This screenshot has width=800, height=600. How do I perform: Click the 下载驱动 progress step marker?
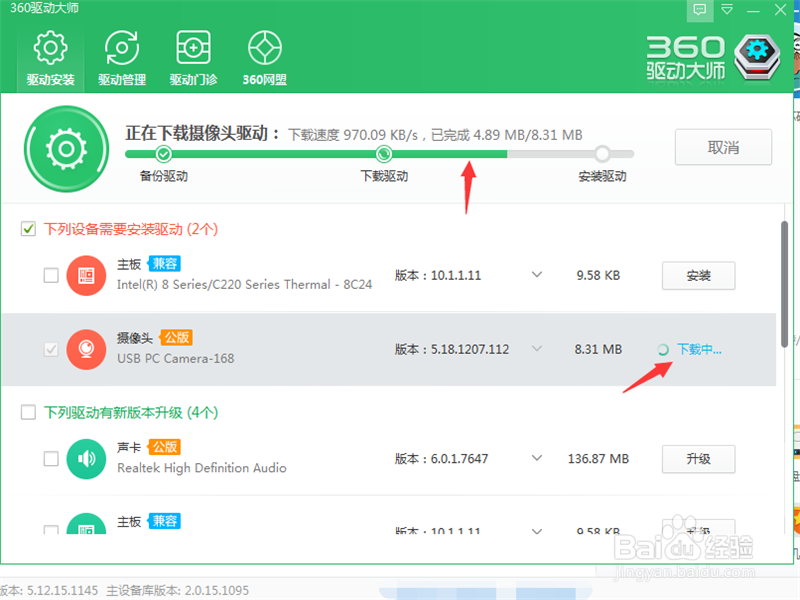click(x=384, y=154)
